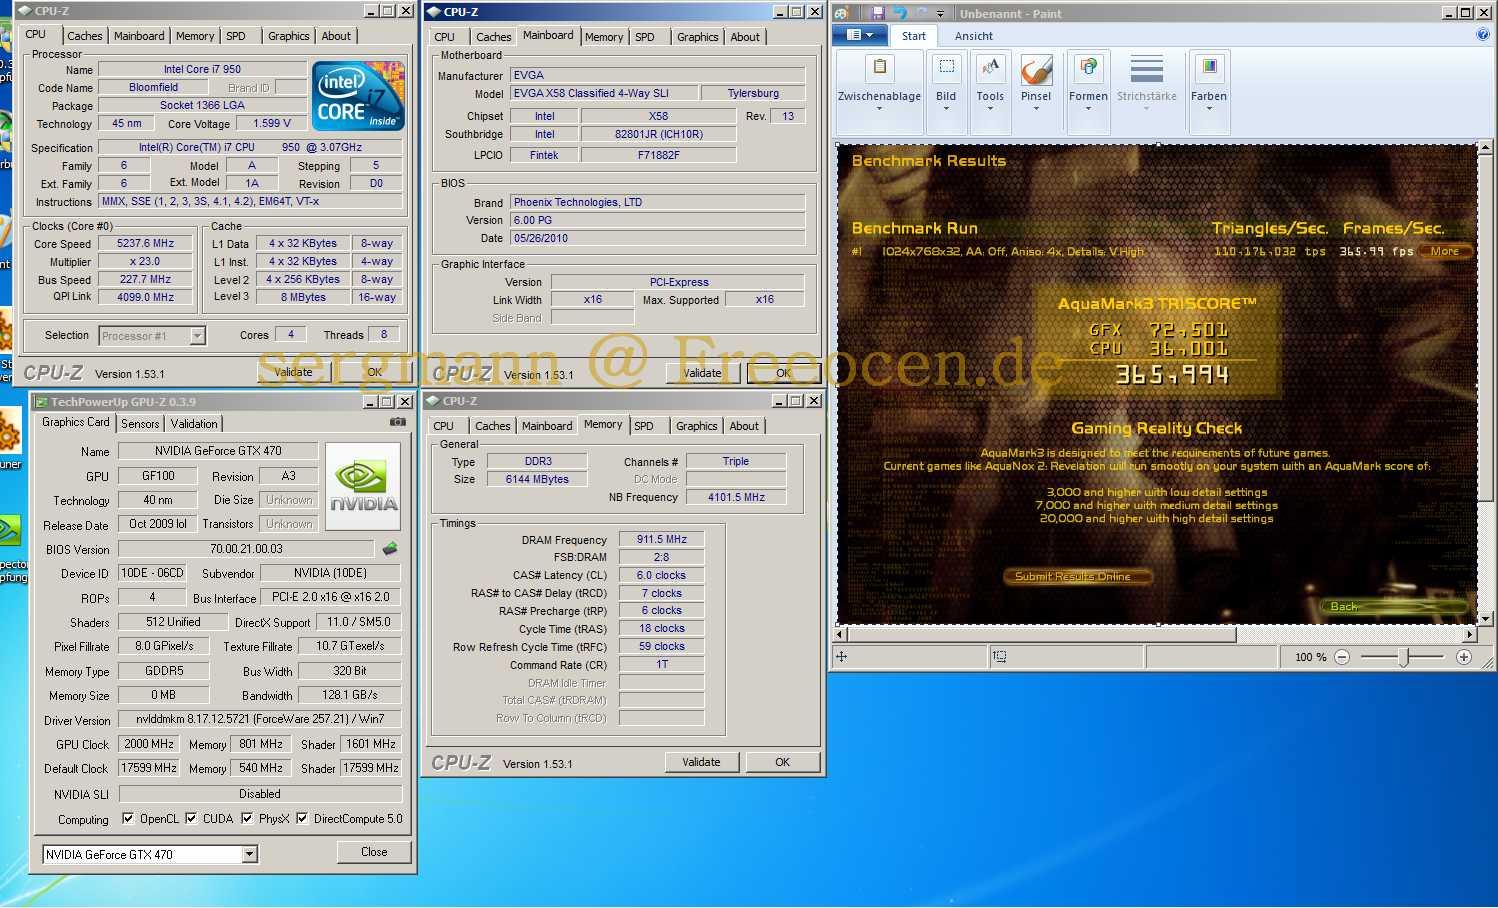Open the Paint file menu dropdown button
The height and width of the screenshot is (908, 1498).
pos(859,35)
